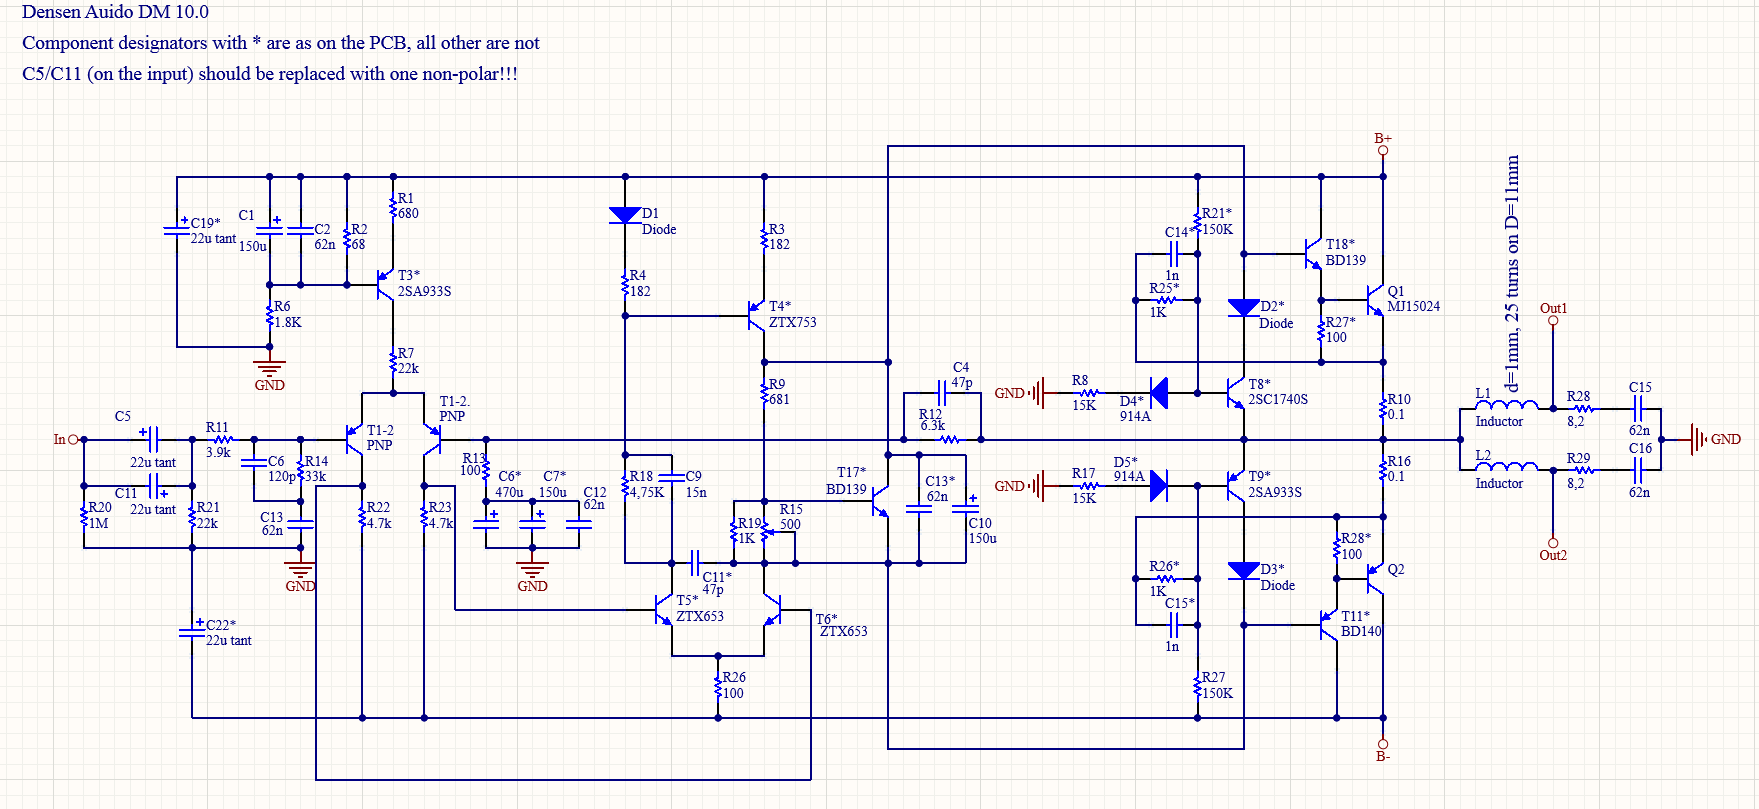Select the 'C9' 15n capacitor label
The height and width of the screenshot is (809, 1759).
tap(694, 476)
